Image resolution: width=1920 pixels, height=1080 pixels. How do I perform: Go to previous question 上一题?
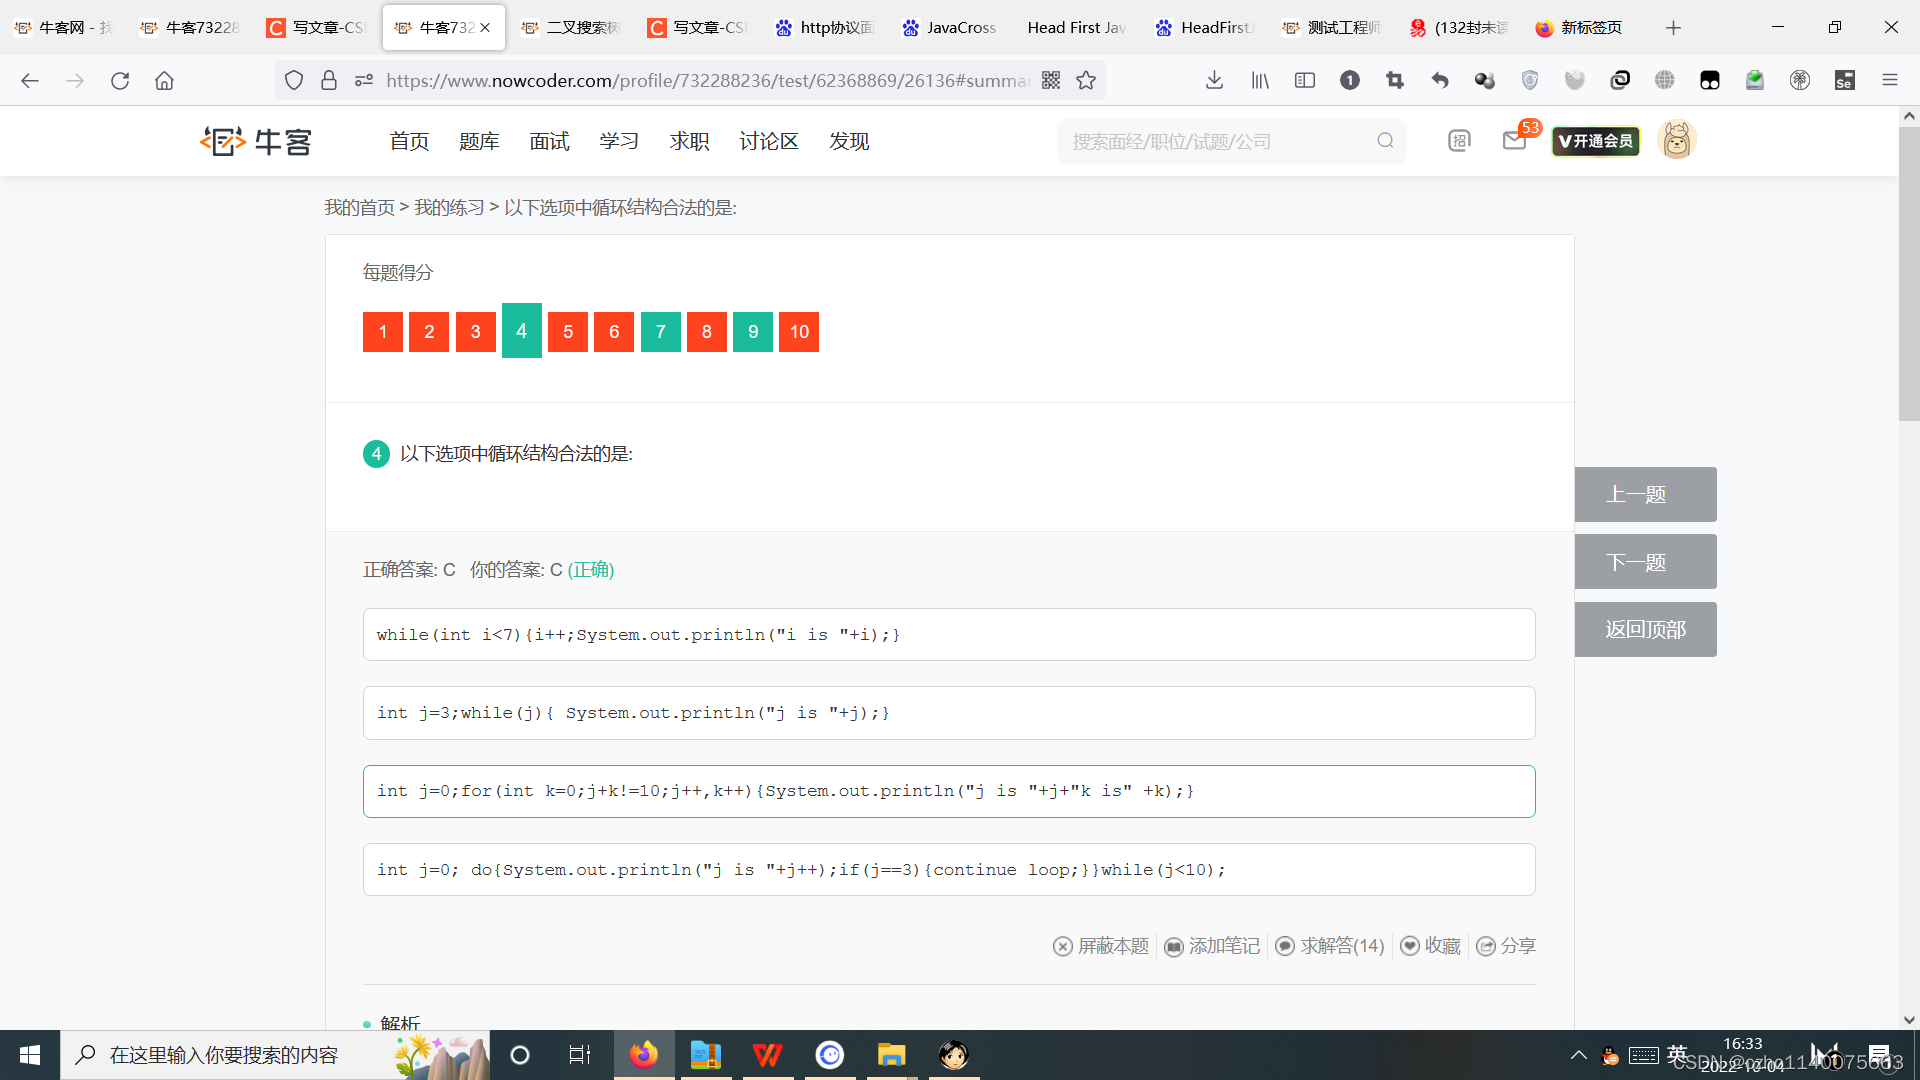point(1646,495)
